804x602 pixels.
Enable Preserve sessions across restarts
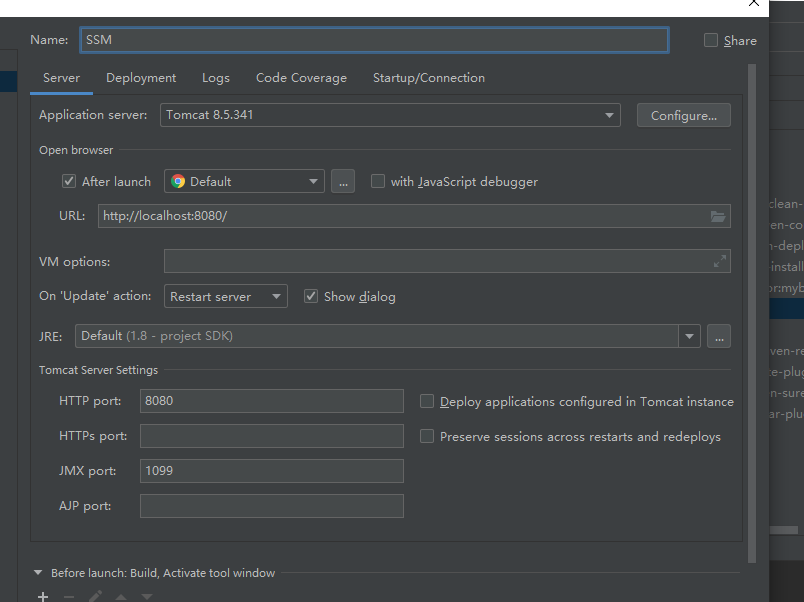[427, 436]
